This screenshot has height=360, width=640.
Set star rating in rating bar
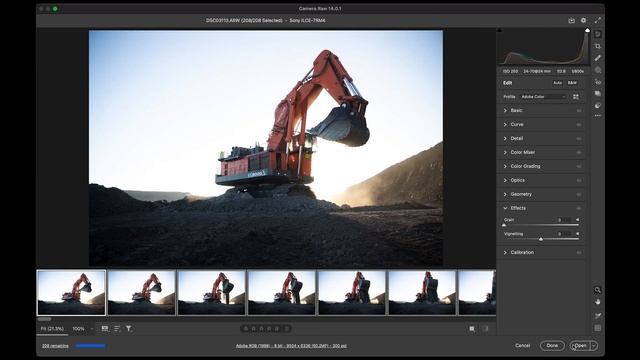coord(265,329)
